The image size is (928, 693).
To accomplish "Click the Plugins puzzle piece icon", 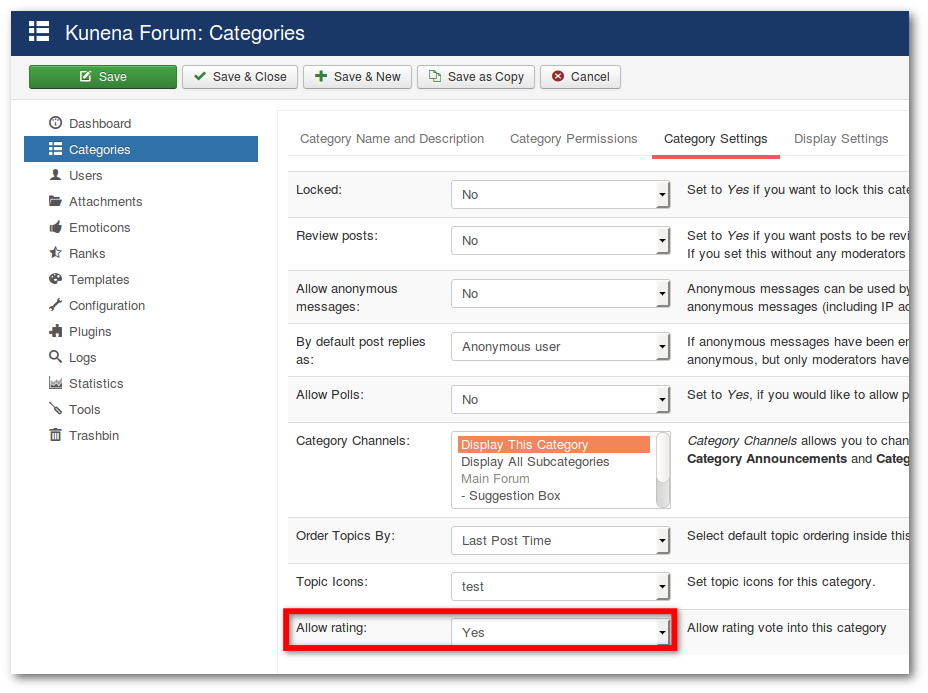I will (x=55, y=331).
